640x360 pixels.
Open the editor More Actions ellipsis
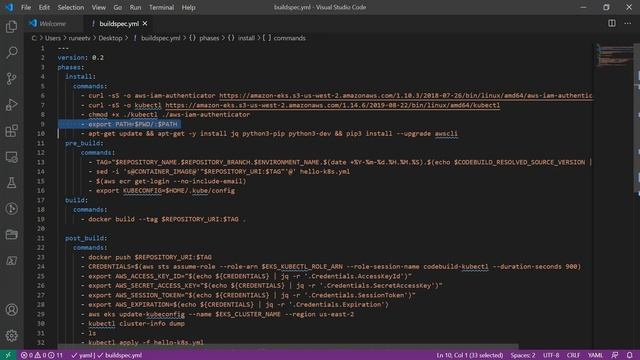point(628,23)
